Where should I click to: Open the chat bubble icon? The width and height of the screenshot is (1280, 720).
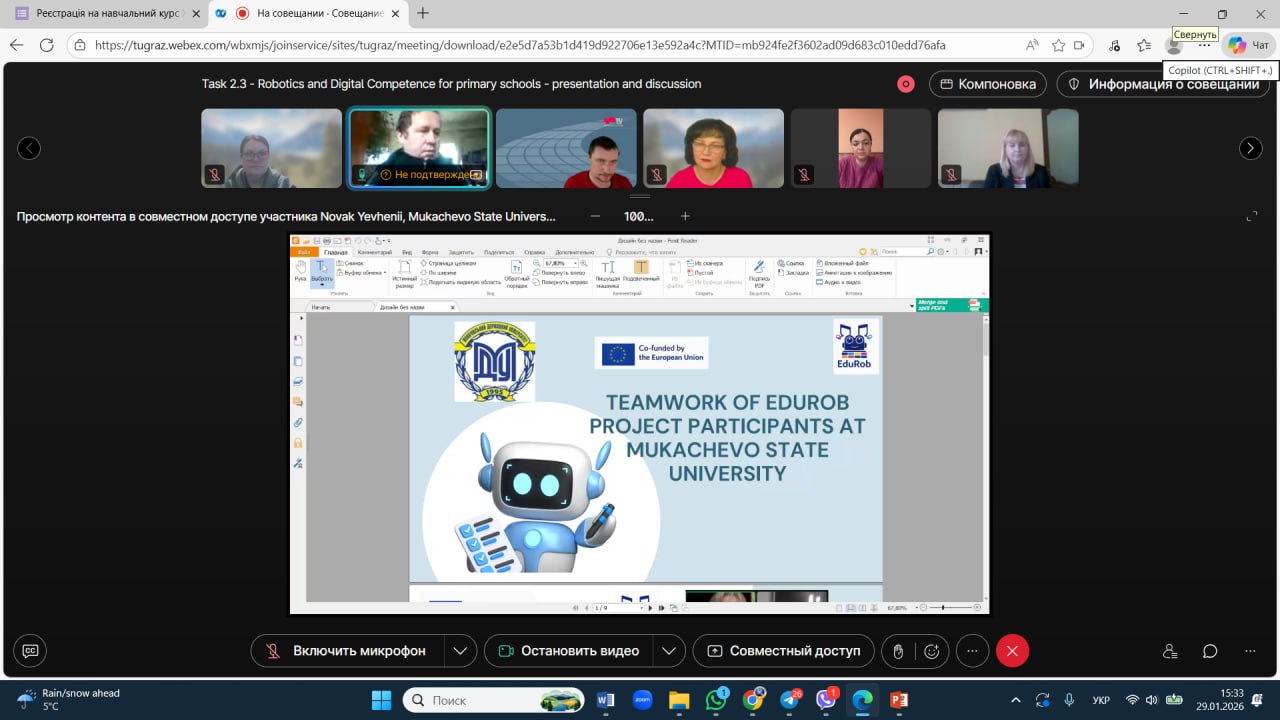(1210, 651)
